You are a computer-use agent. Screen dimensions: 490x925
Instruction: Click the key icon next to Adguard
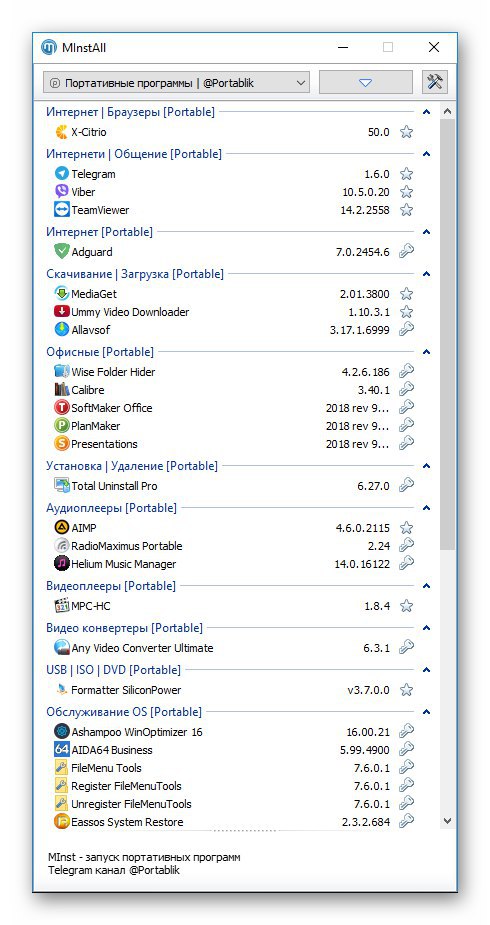click(406, 251)
